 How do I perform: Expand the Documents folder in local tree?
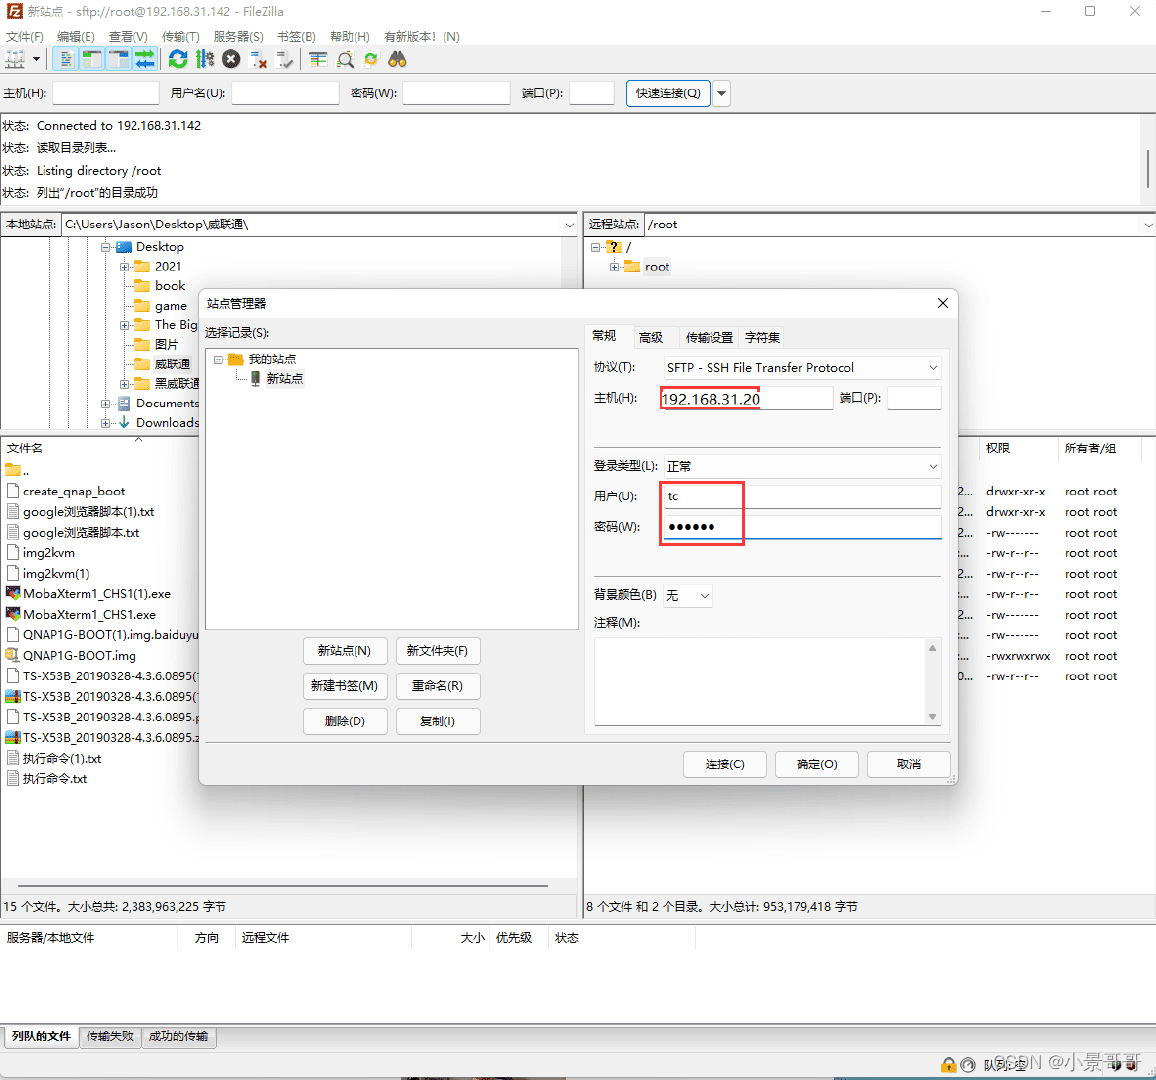click(105, 404)
